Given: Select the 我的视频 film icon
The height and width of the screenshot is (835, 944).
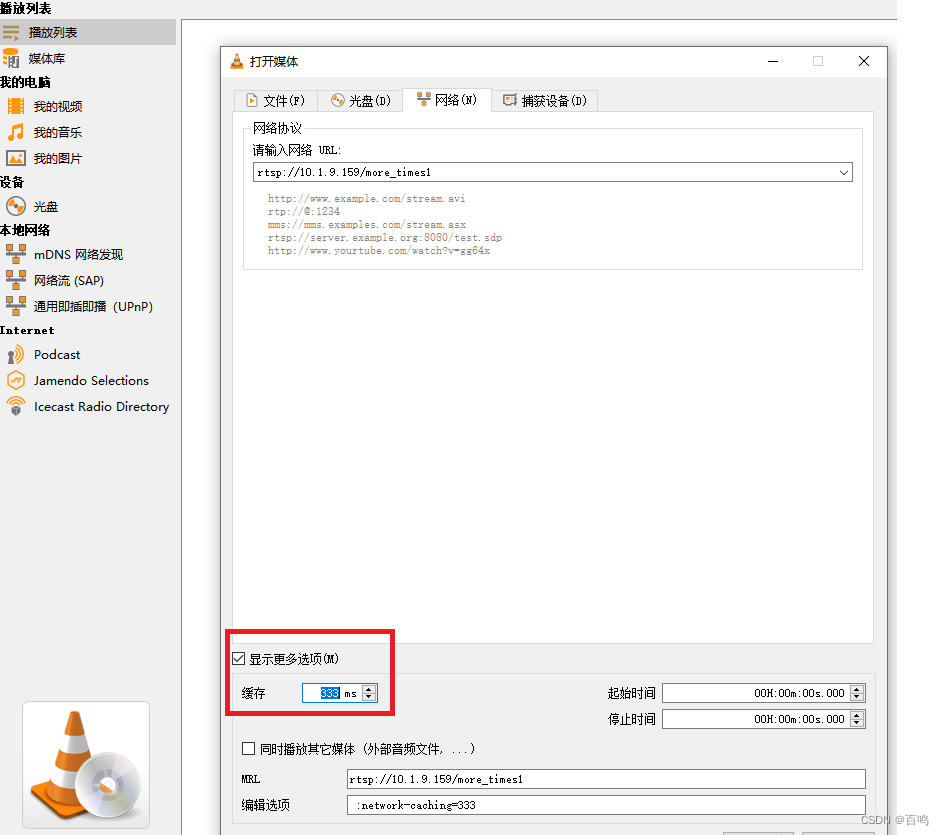Looking at the screenshot, I should coord(16,107).
